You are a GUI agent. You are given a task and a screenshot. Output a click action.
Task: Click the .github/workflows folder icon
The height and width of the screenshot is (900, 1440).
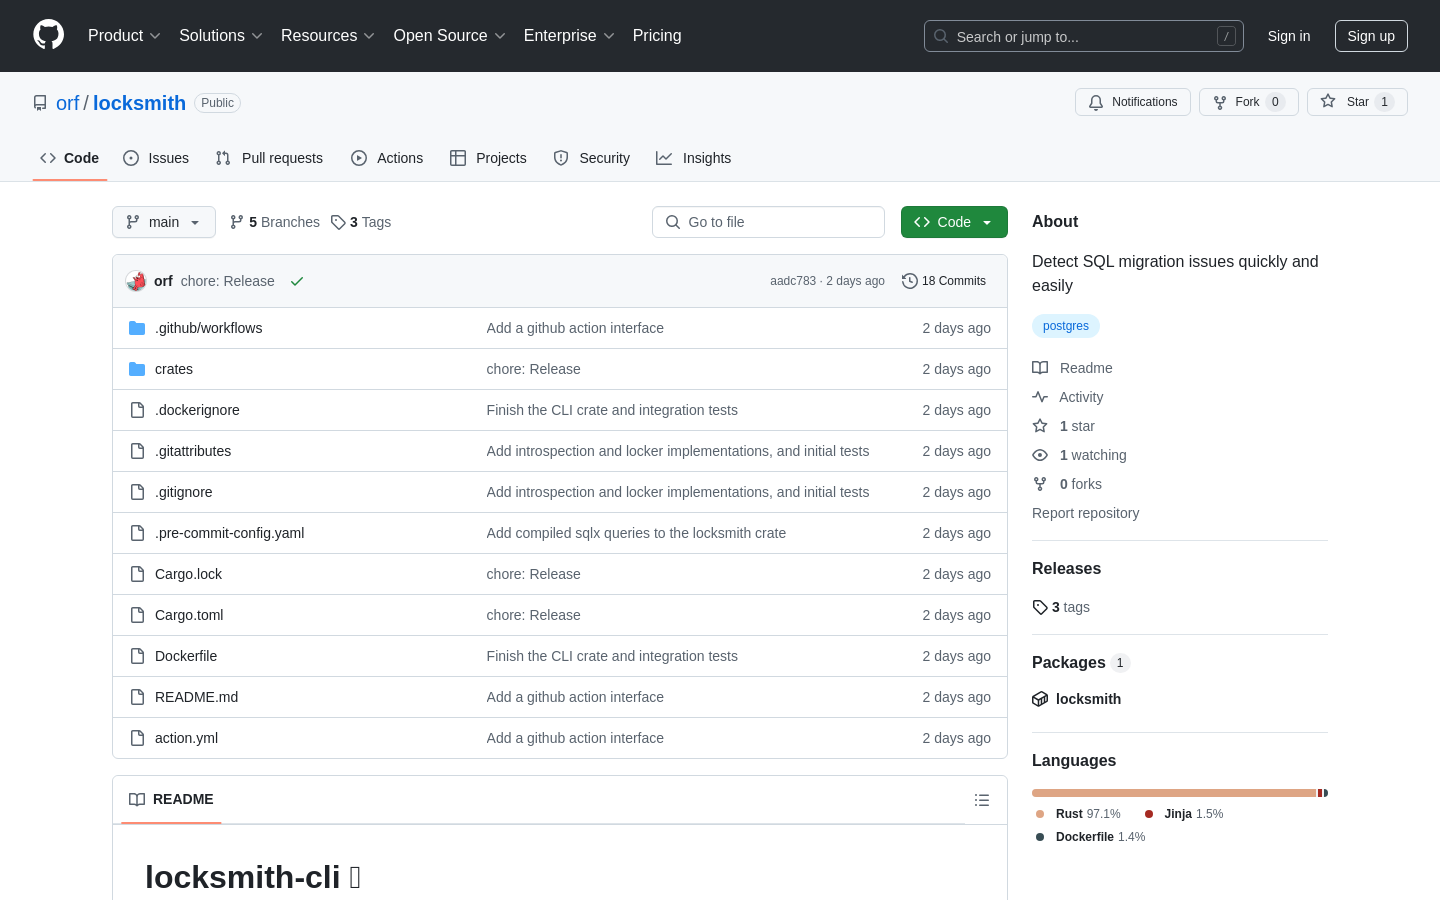click(x=137, y=328)
